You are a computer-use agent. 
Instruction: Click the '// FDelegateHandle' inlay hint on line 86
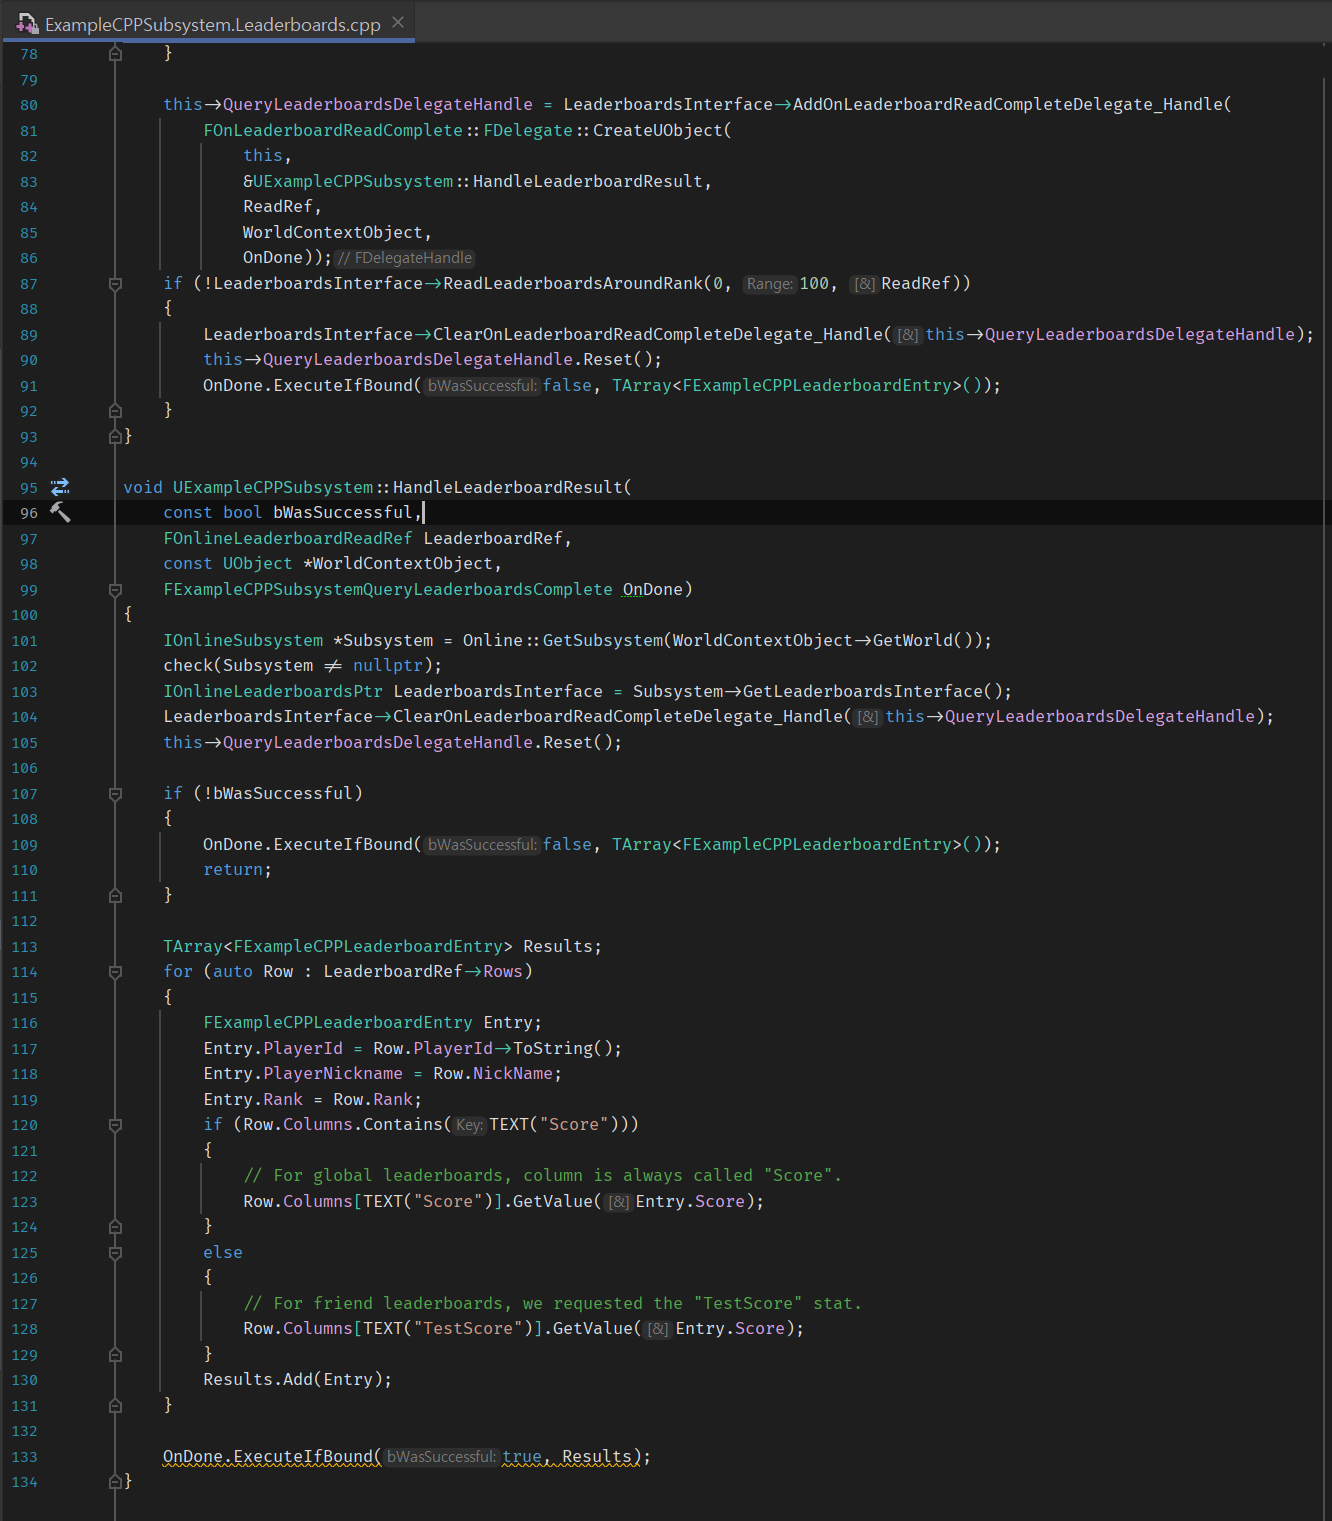point(404,258)
